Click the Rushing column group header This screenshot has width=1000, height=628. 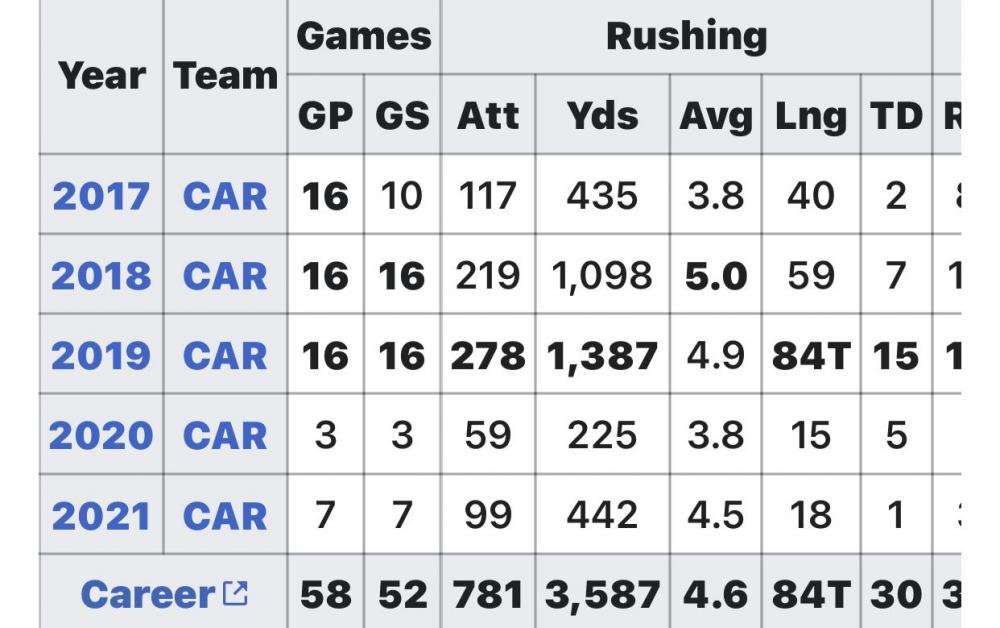coord(686,37)
